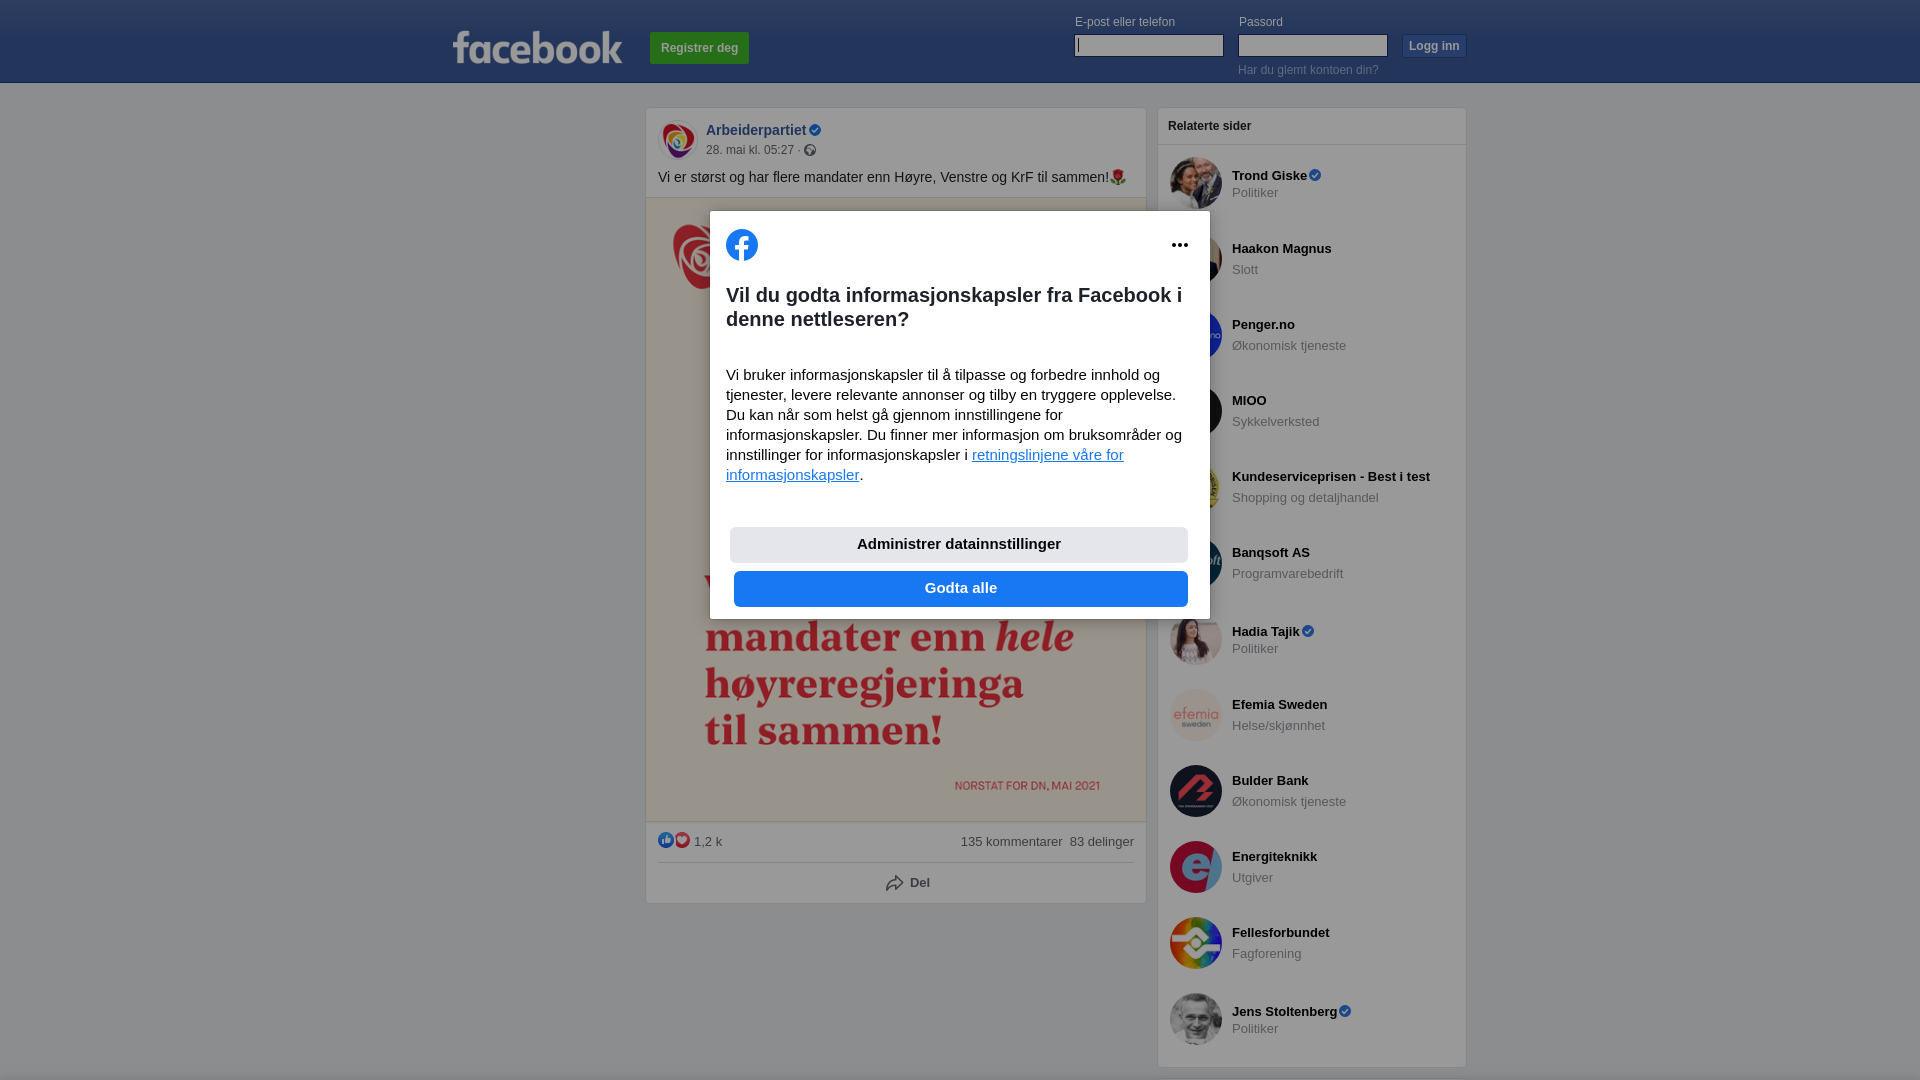Click the Facebook logo in cookie dialog

pyautogui.click(x=742, y=245)
